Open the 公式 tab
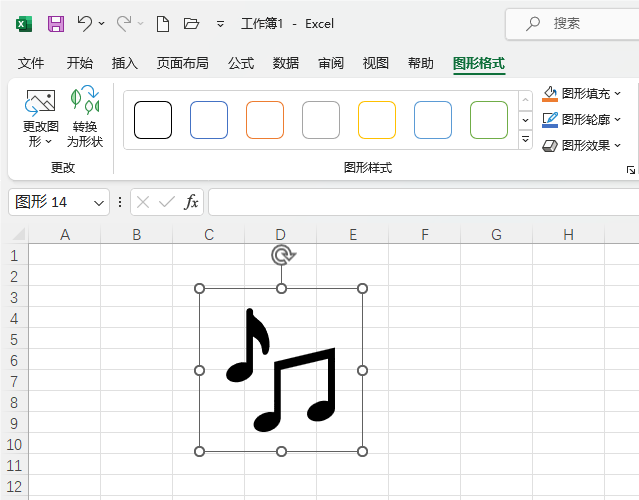 241,63
